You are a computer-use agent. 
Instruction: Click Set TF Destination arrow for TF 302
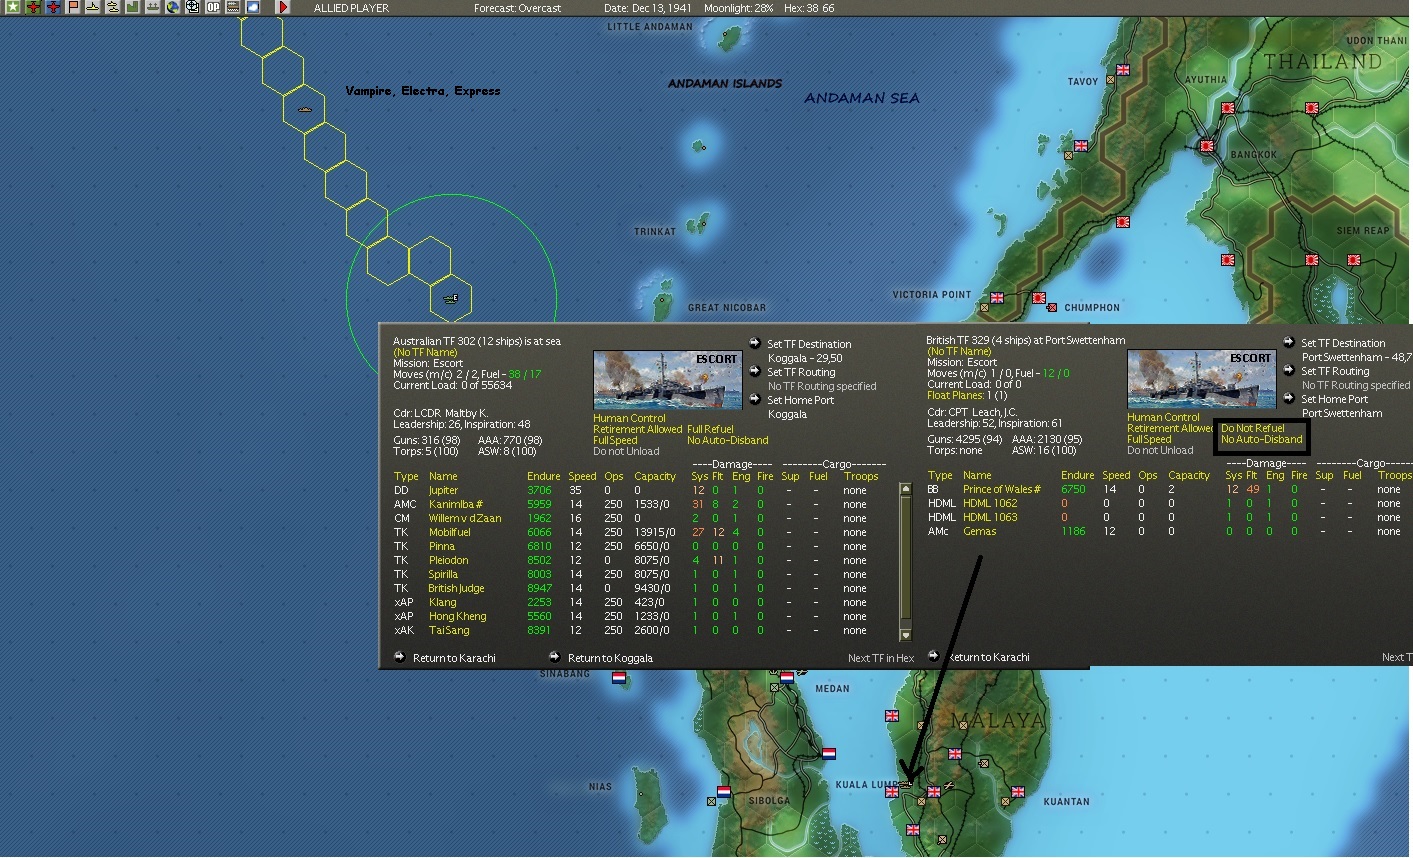click(x=756, y=344)
